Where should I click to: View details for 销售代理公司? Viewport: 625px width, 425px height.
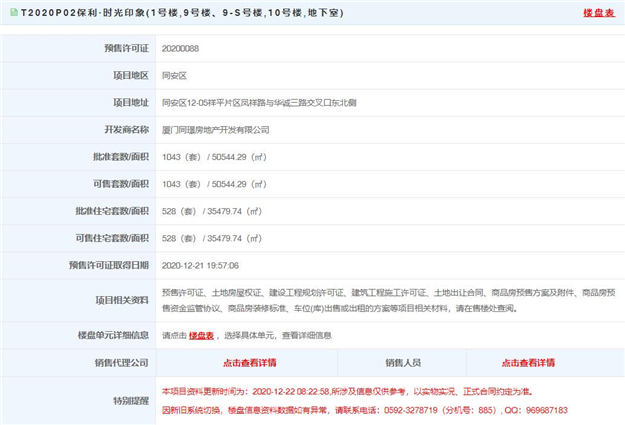click(x=250, y=363)
